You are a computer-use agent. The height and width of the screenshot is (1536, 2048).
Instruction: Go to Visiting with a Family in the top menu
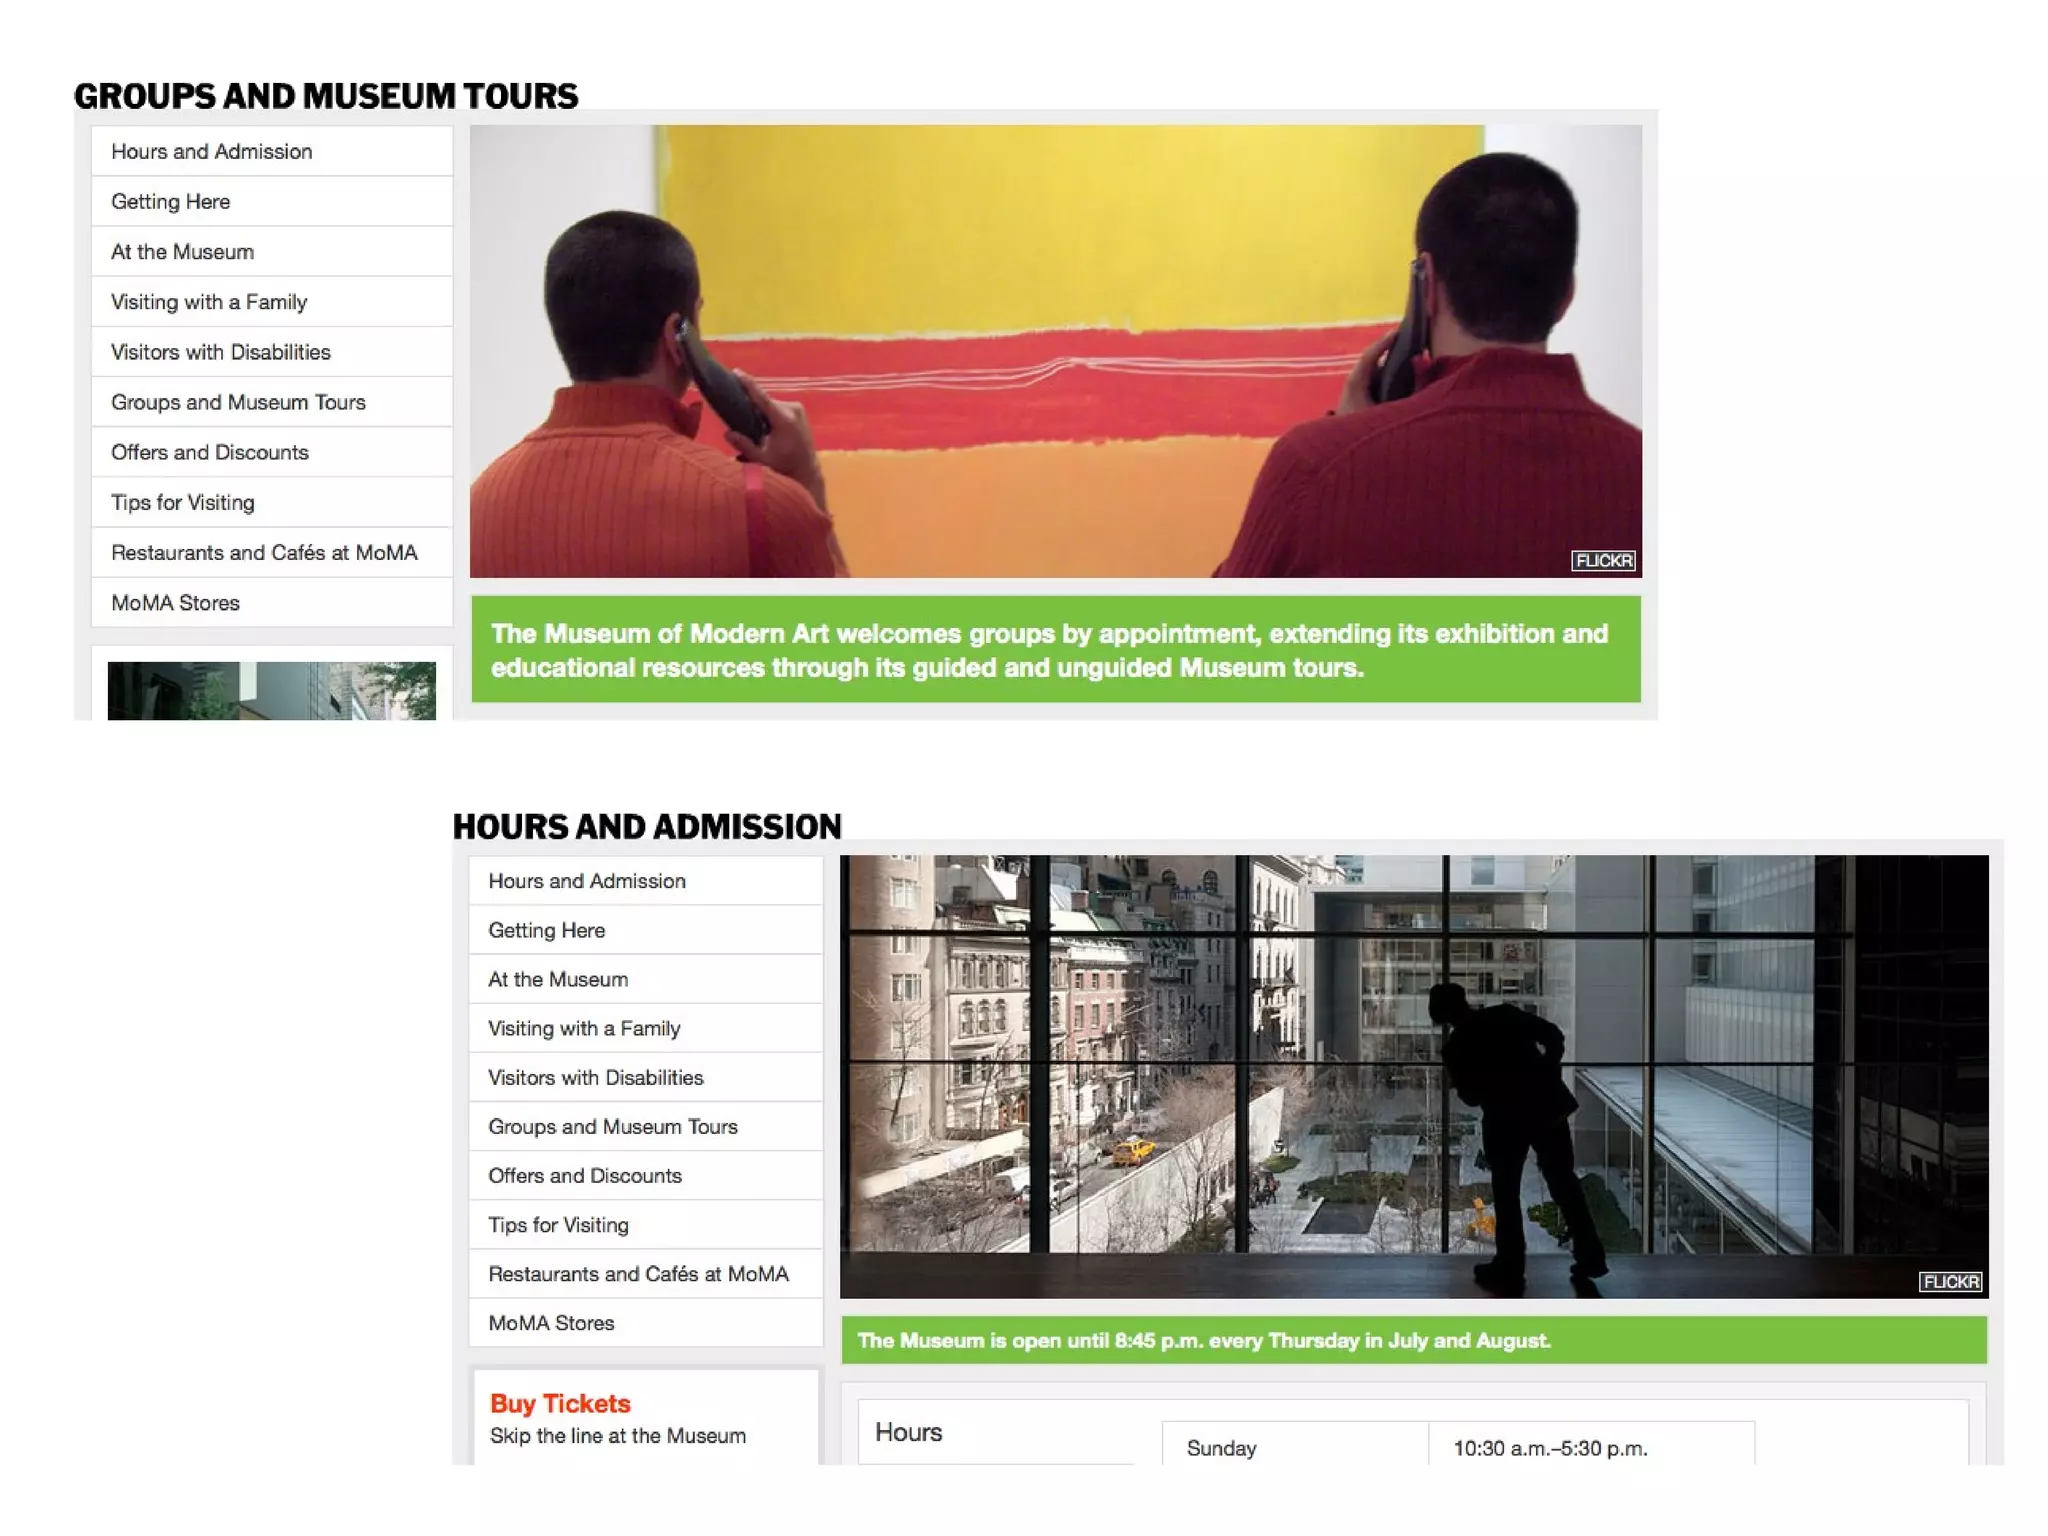coord(209,302)
